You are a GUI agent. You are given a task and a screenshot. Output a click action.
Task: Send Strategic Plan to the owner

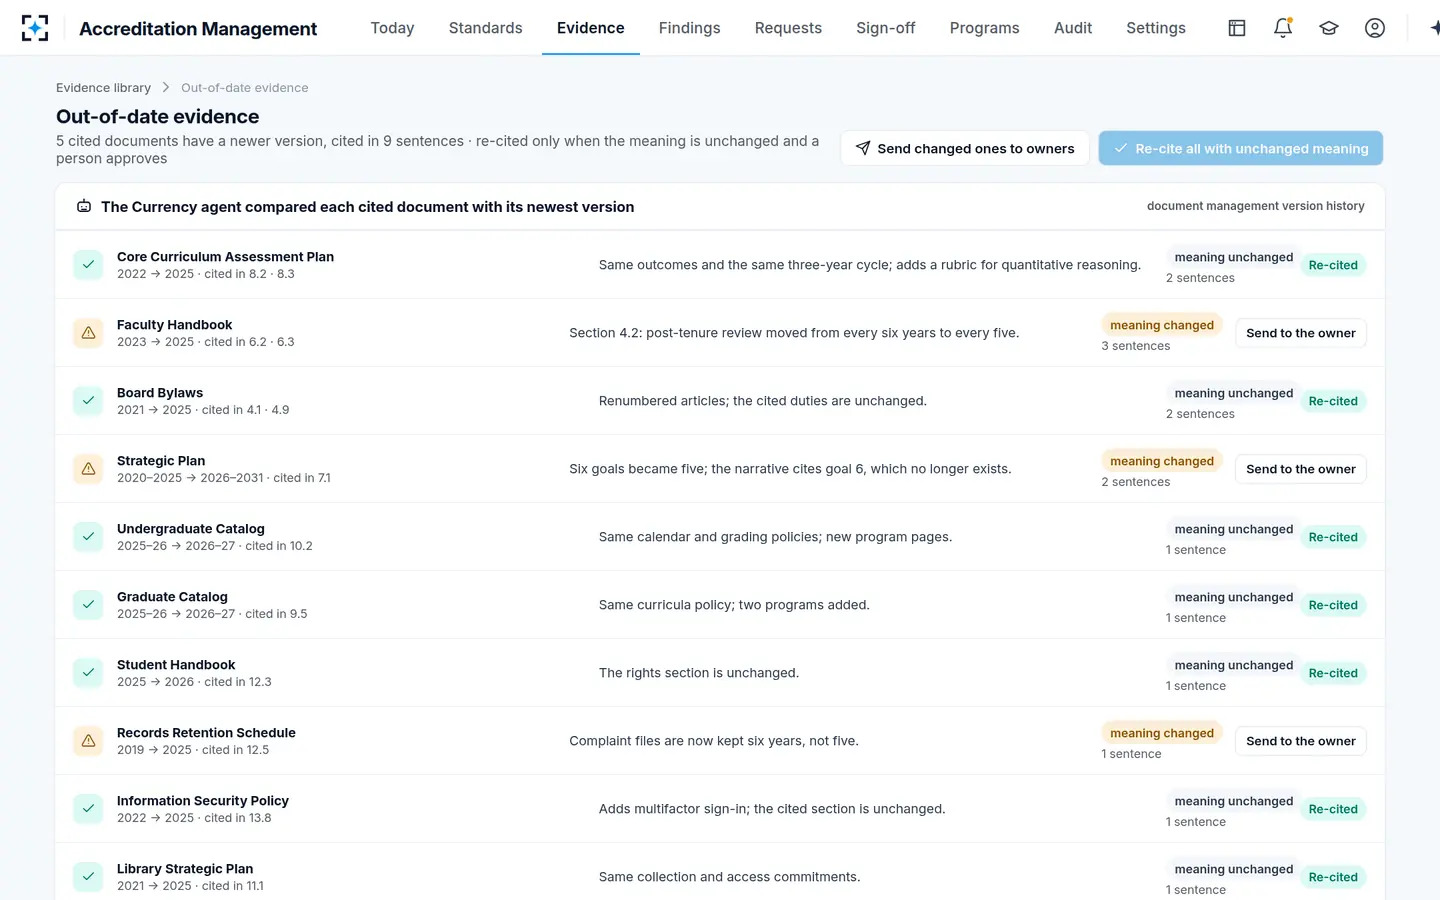tap(1300, 469)
